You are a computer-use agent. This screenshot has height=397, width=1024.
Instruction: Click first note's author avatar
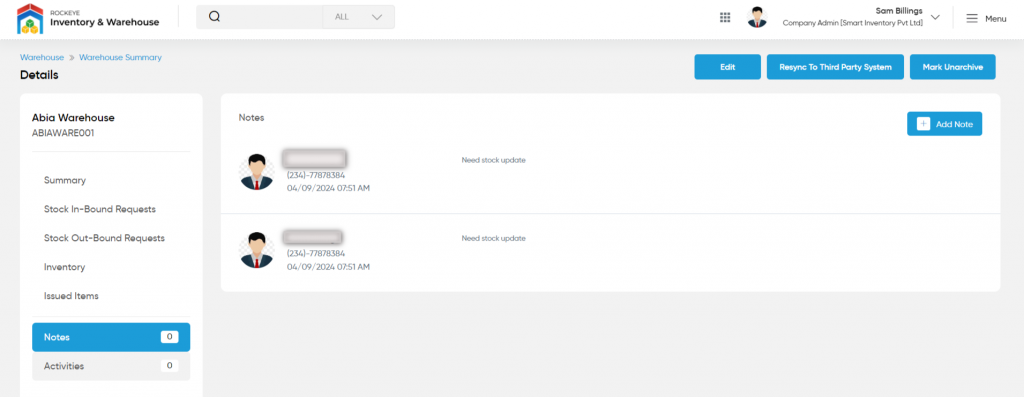pyautogui.click(x=257, y=172)
